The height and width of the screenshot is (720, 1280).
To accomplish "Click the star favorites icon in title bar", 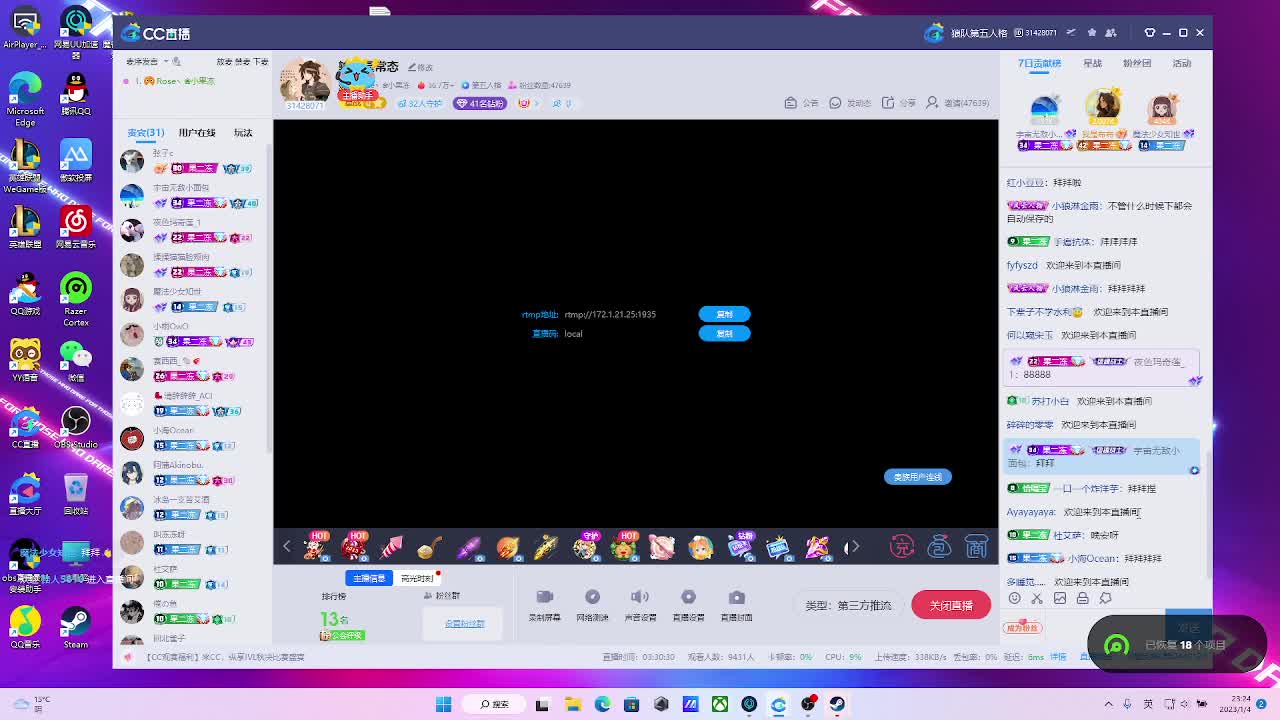I will (1092, 33).
